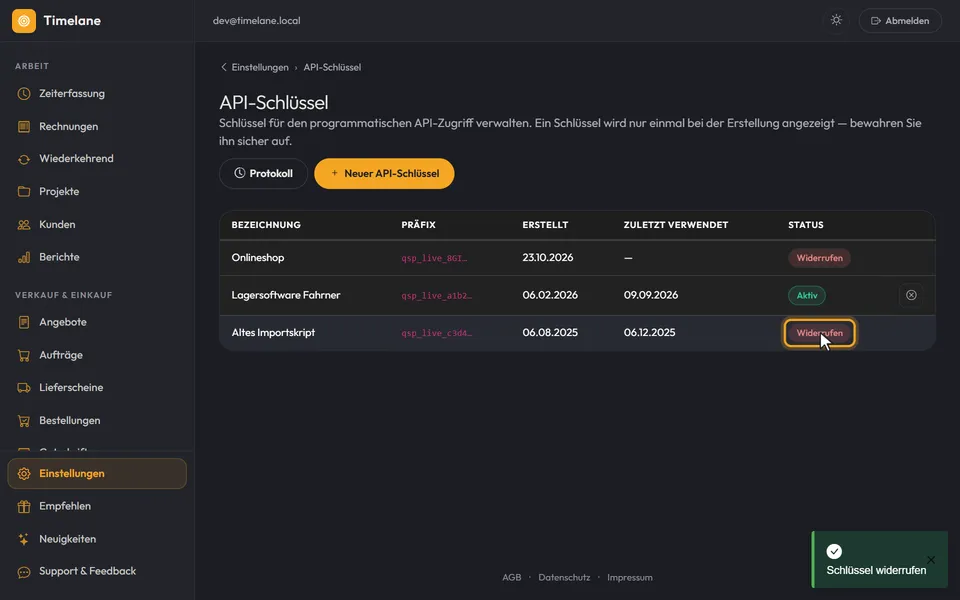
Task: Click the 09.09.2026 last used date
Action: tap(651, 295)
